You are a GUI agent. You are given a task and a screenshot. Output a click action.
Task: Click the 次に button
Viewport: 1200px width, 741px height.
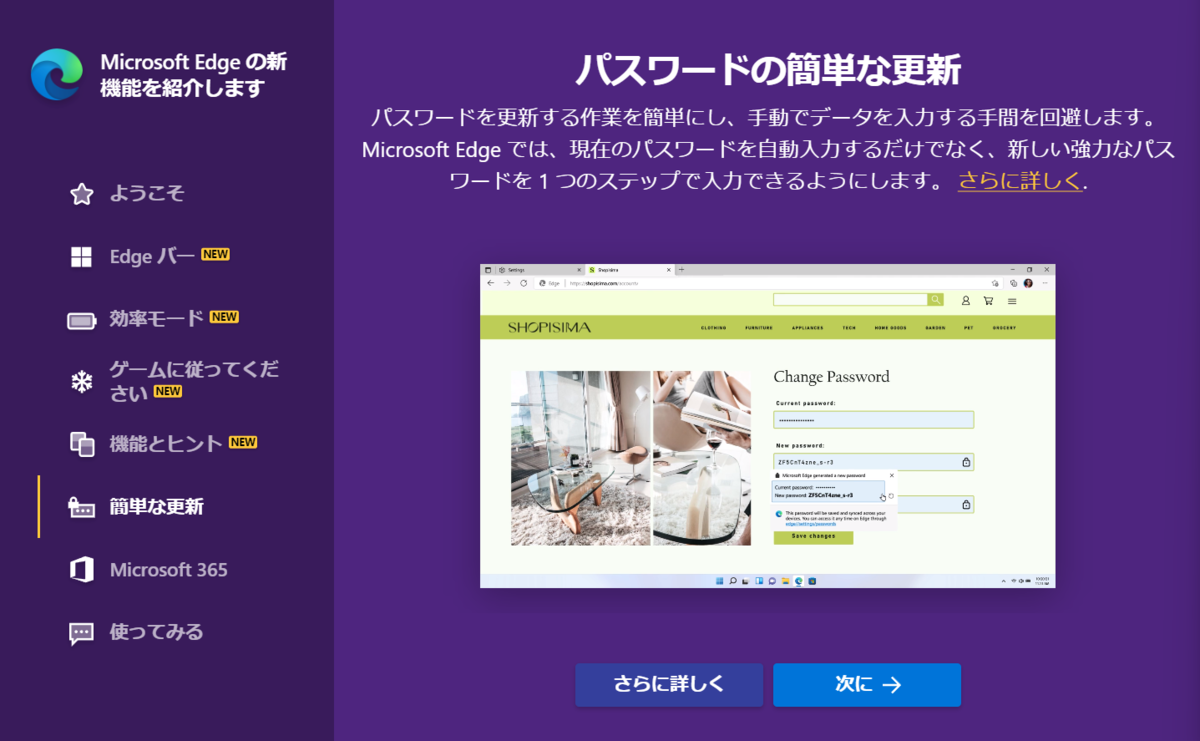[x=867, y=685]
